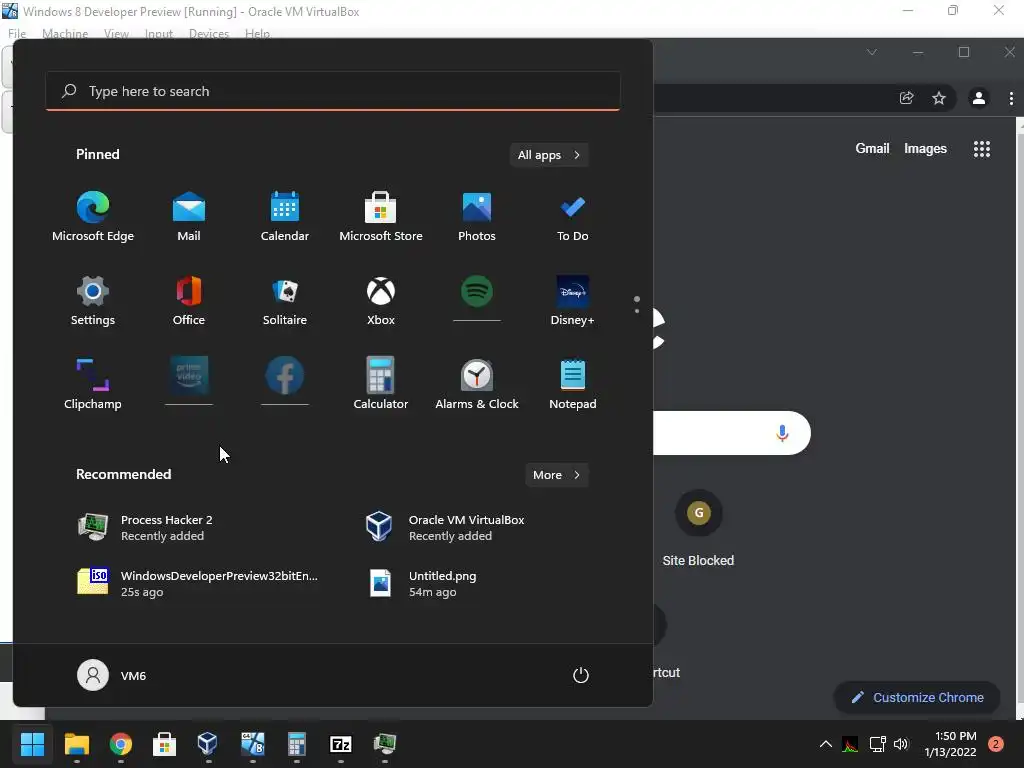The height and width of the screenshot is (768, 1024).
Task: Open the View menu in VirtualBox
Action: pos(116,33)
